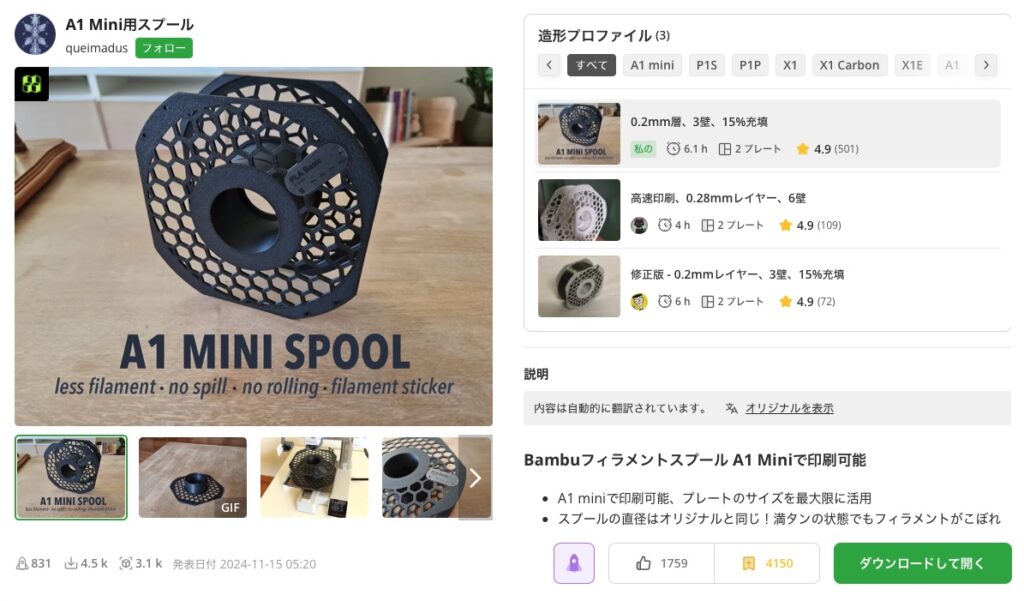Click the download count icon
The width and height of the screenshot is (1024, 601).
pyautogui.click(x=71, y=563)
